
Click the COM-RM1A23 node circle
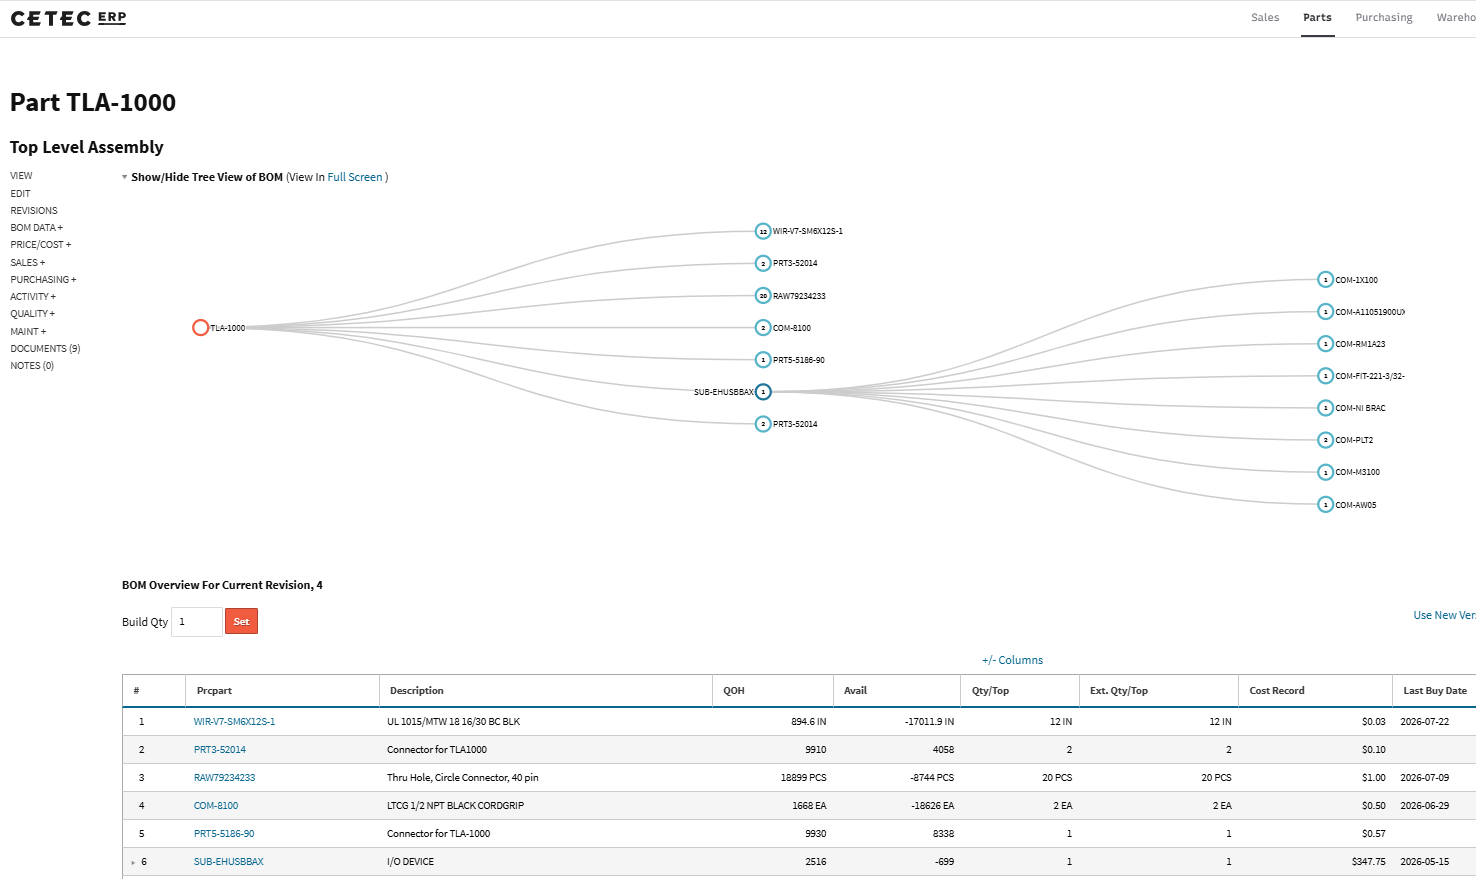click(1325, 344)
